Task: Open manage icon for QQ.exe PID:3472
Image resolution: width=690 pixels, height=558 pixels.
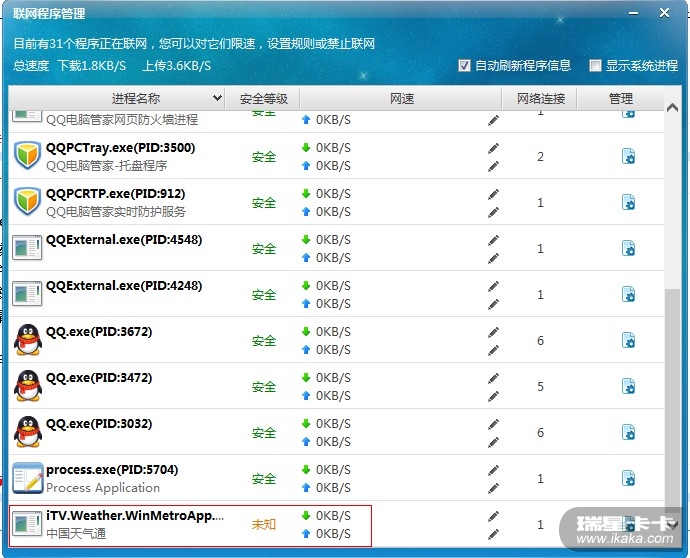Action: [x=628, y=386]
